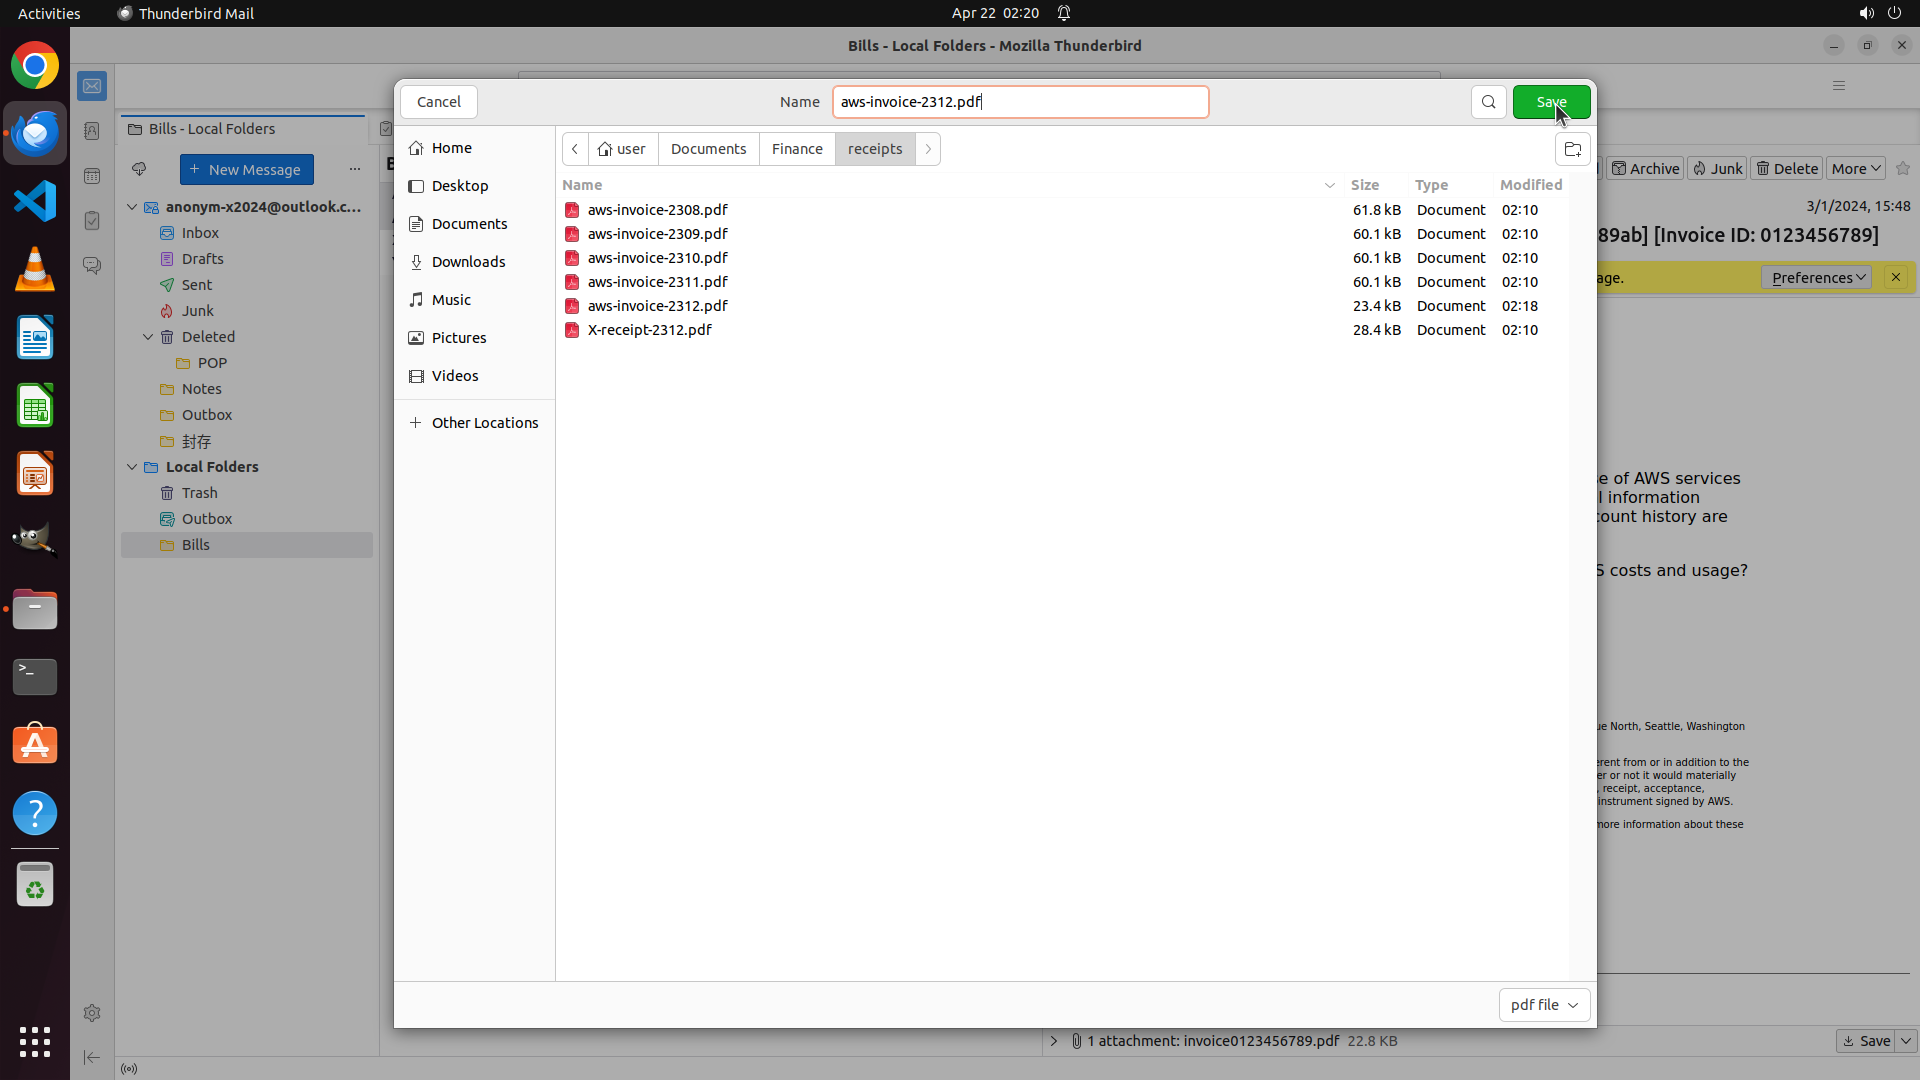Open the pdf file type dropdown
The image size is (1920, 1080).
(1543, 1005)
